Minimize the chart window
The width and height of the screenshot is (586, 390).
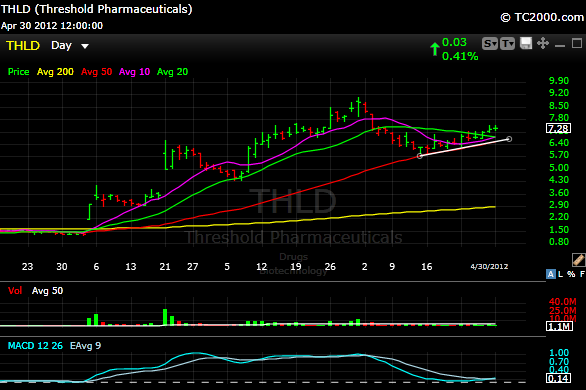(x=560, y=46)
